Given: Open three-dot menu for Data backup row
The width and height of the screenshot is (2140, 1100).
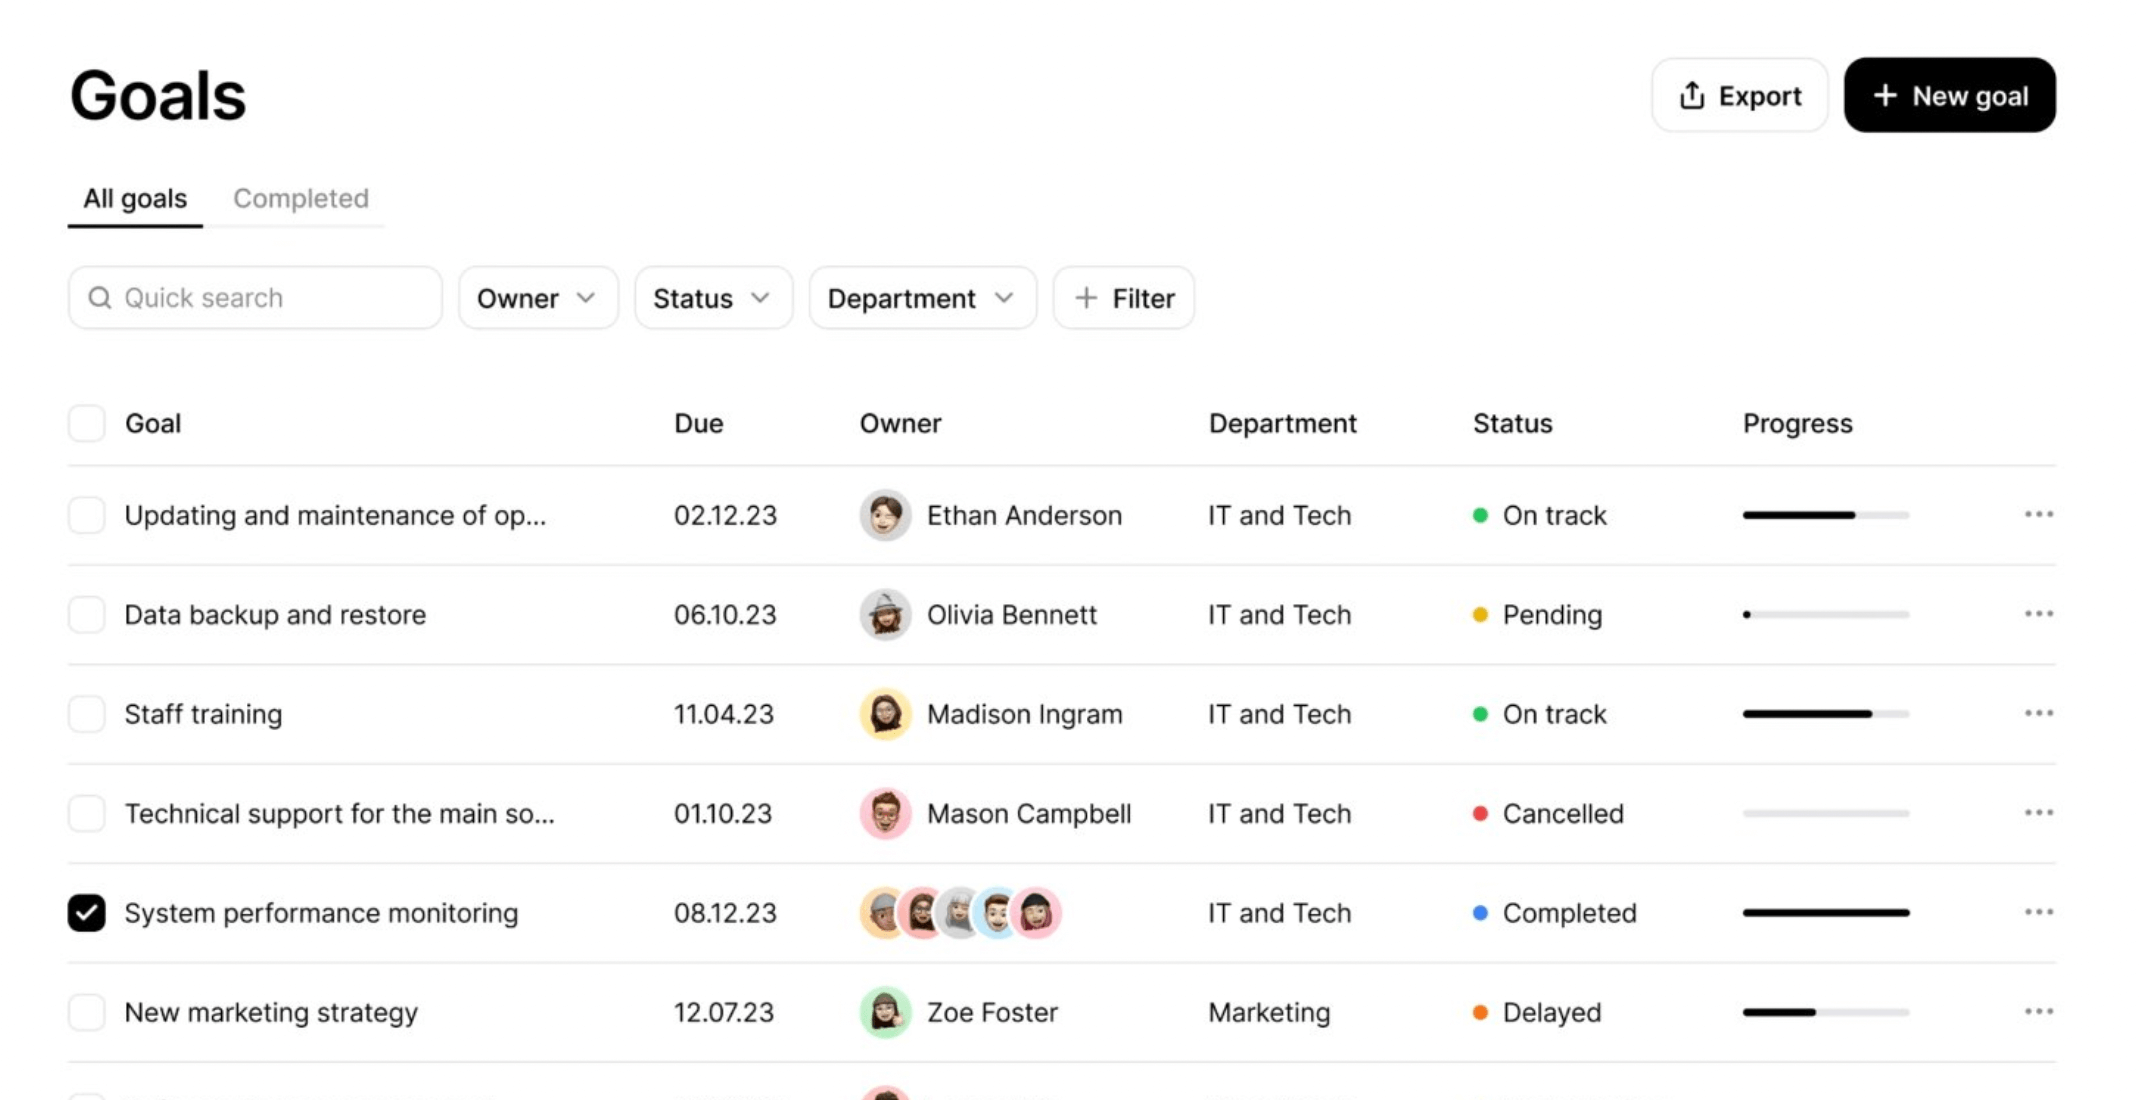Looking at the screenshot, I should tap(2038, 613).
